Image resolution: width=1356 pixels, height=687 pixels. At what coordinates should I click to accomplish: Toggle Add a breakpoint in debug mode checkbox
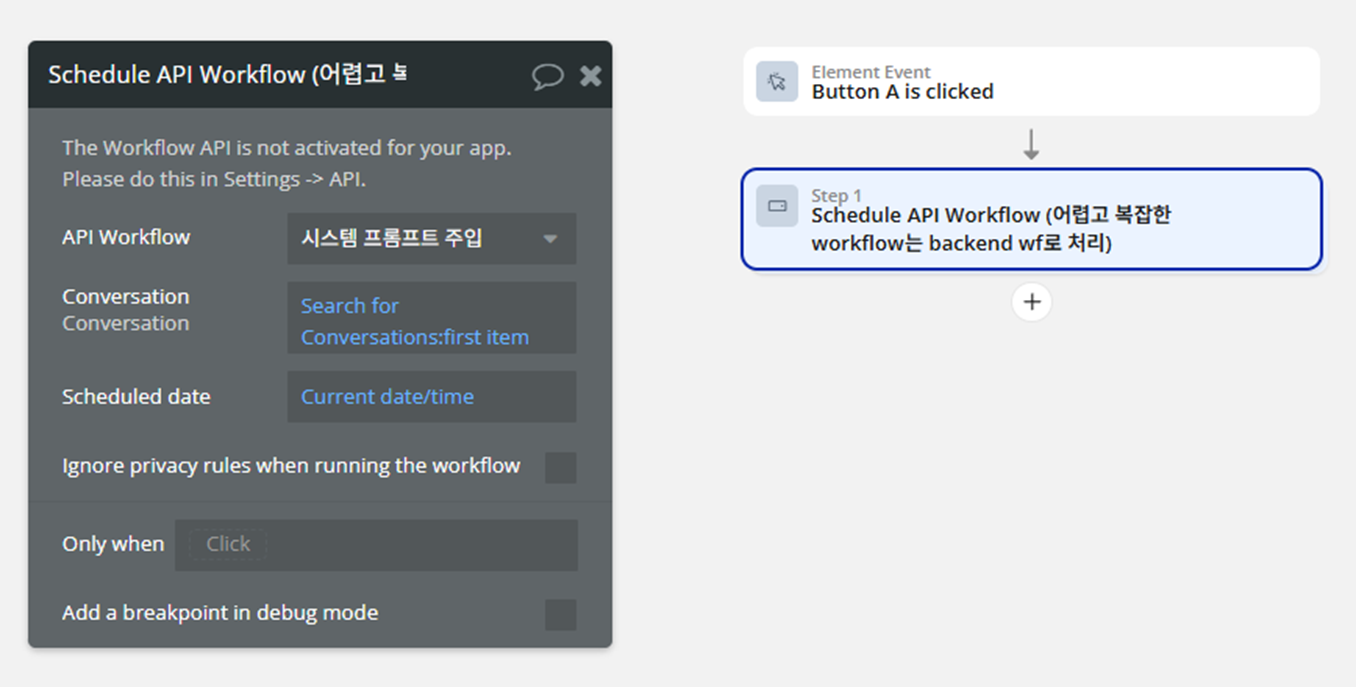pos(560,614)
